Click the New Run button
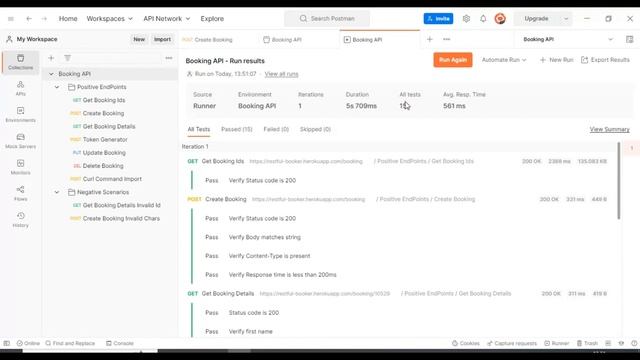 click(557, 60)
